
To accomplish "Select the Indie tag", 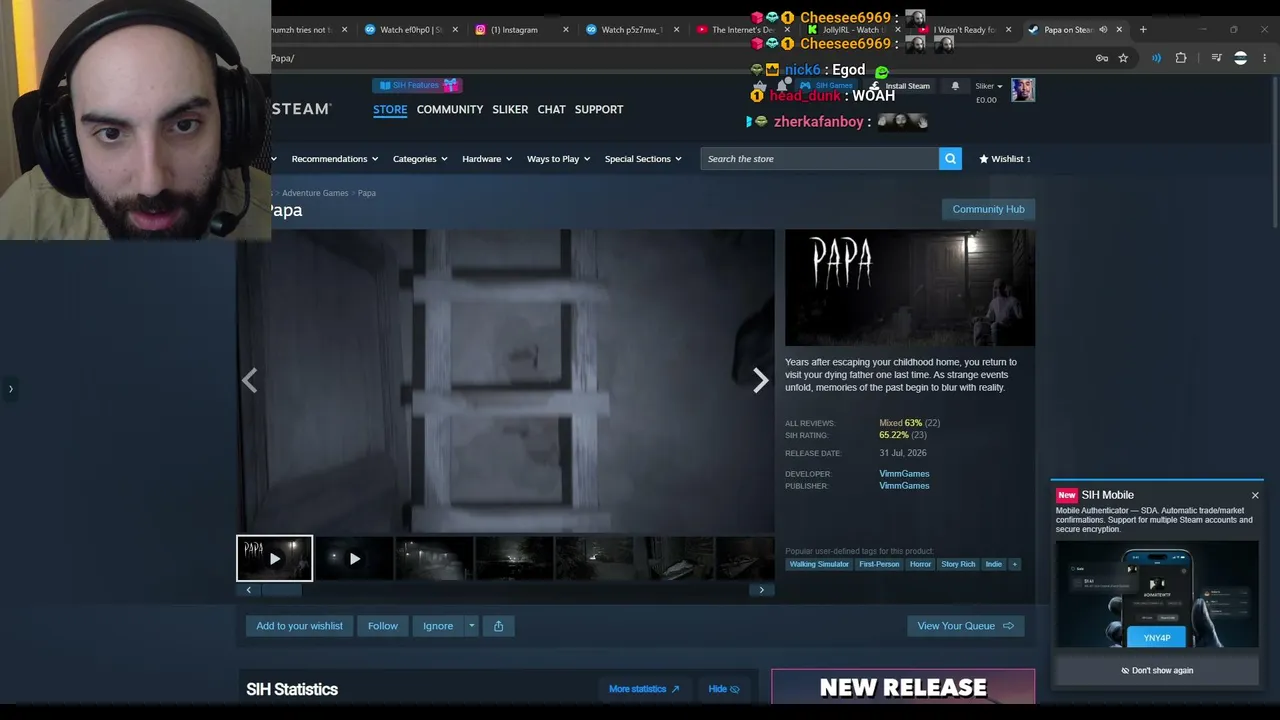I will tap(993, 564).
